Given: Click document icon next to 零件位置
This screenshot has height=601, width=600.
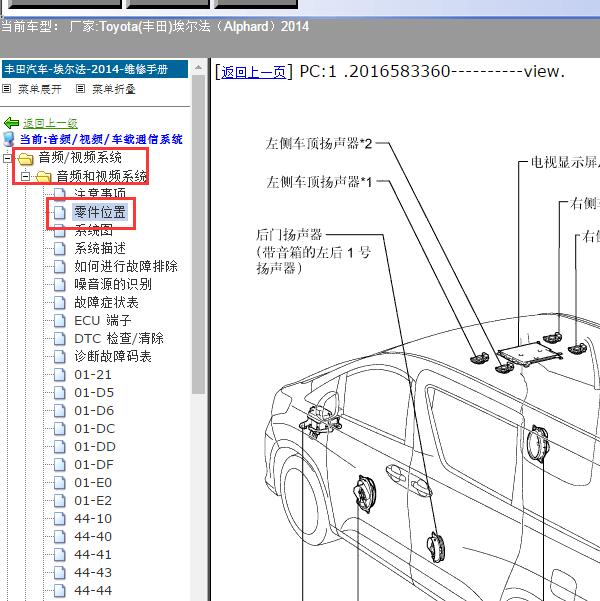Looking at the screenshot, I should 59,212.
